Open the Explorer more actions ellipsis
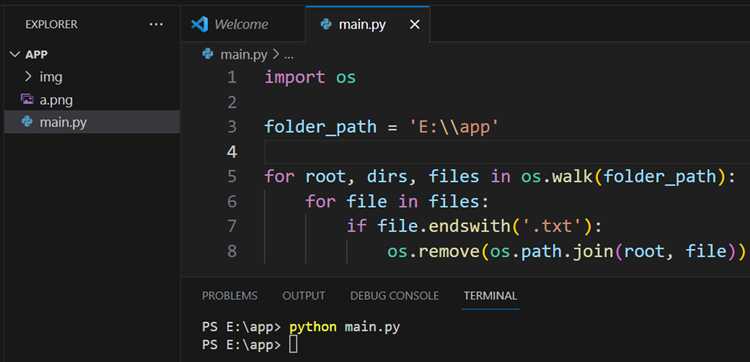Screen dimensions: 750x362 pos(156,24)
